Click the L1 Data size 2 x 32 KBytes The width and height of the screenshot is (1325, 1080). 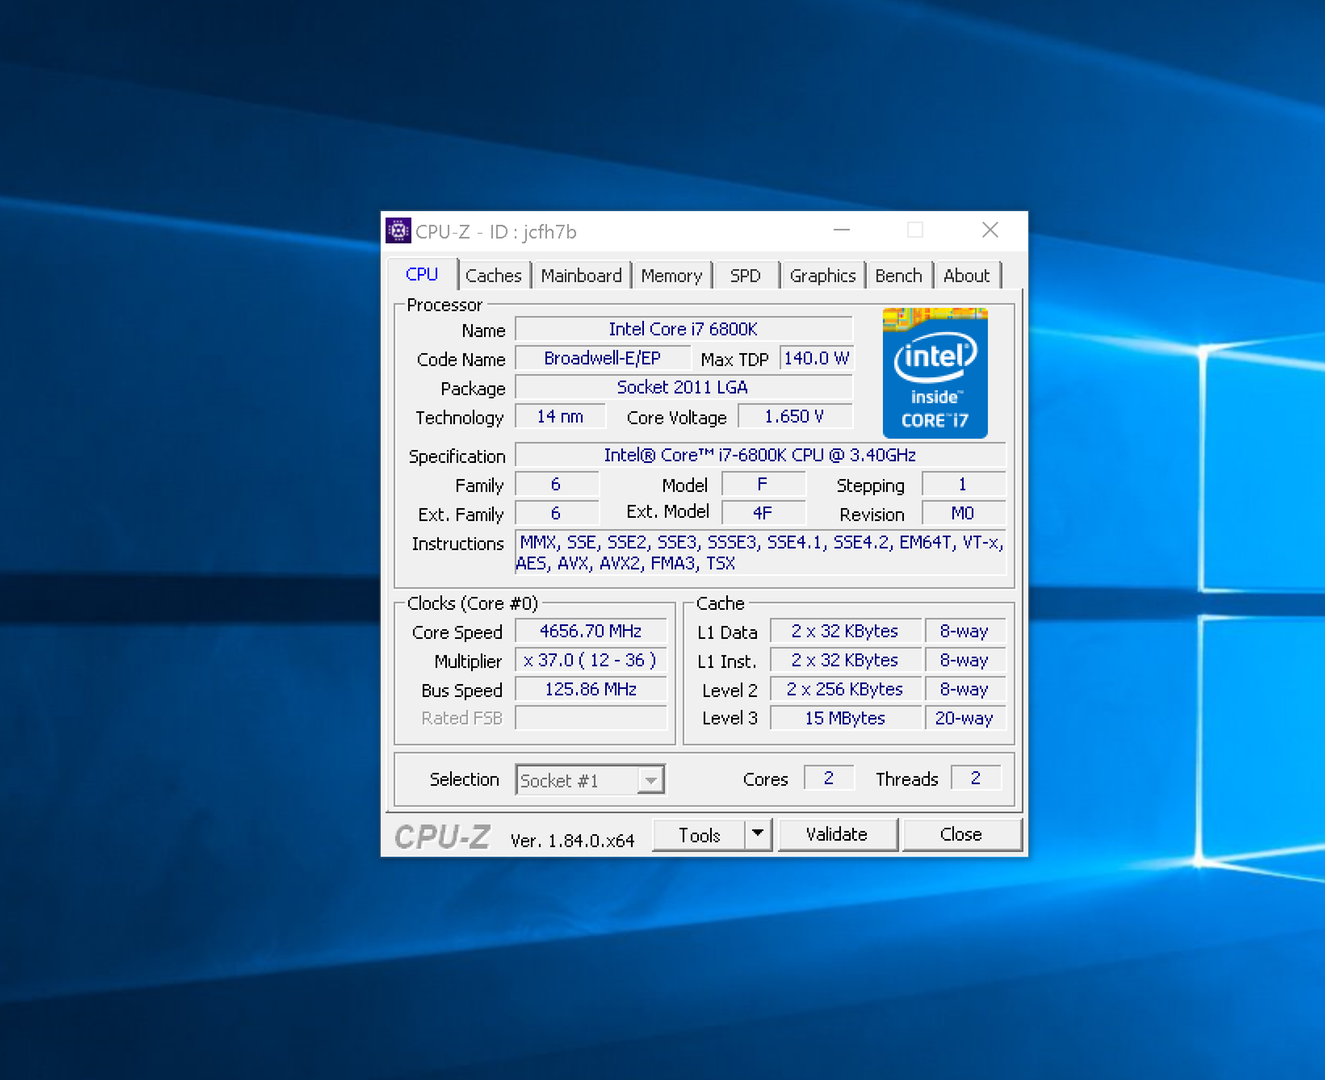pos(845,631)
